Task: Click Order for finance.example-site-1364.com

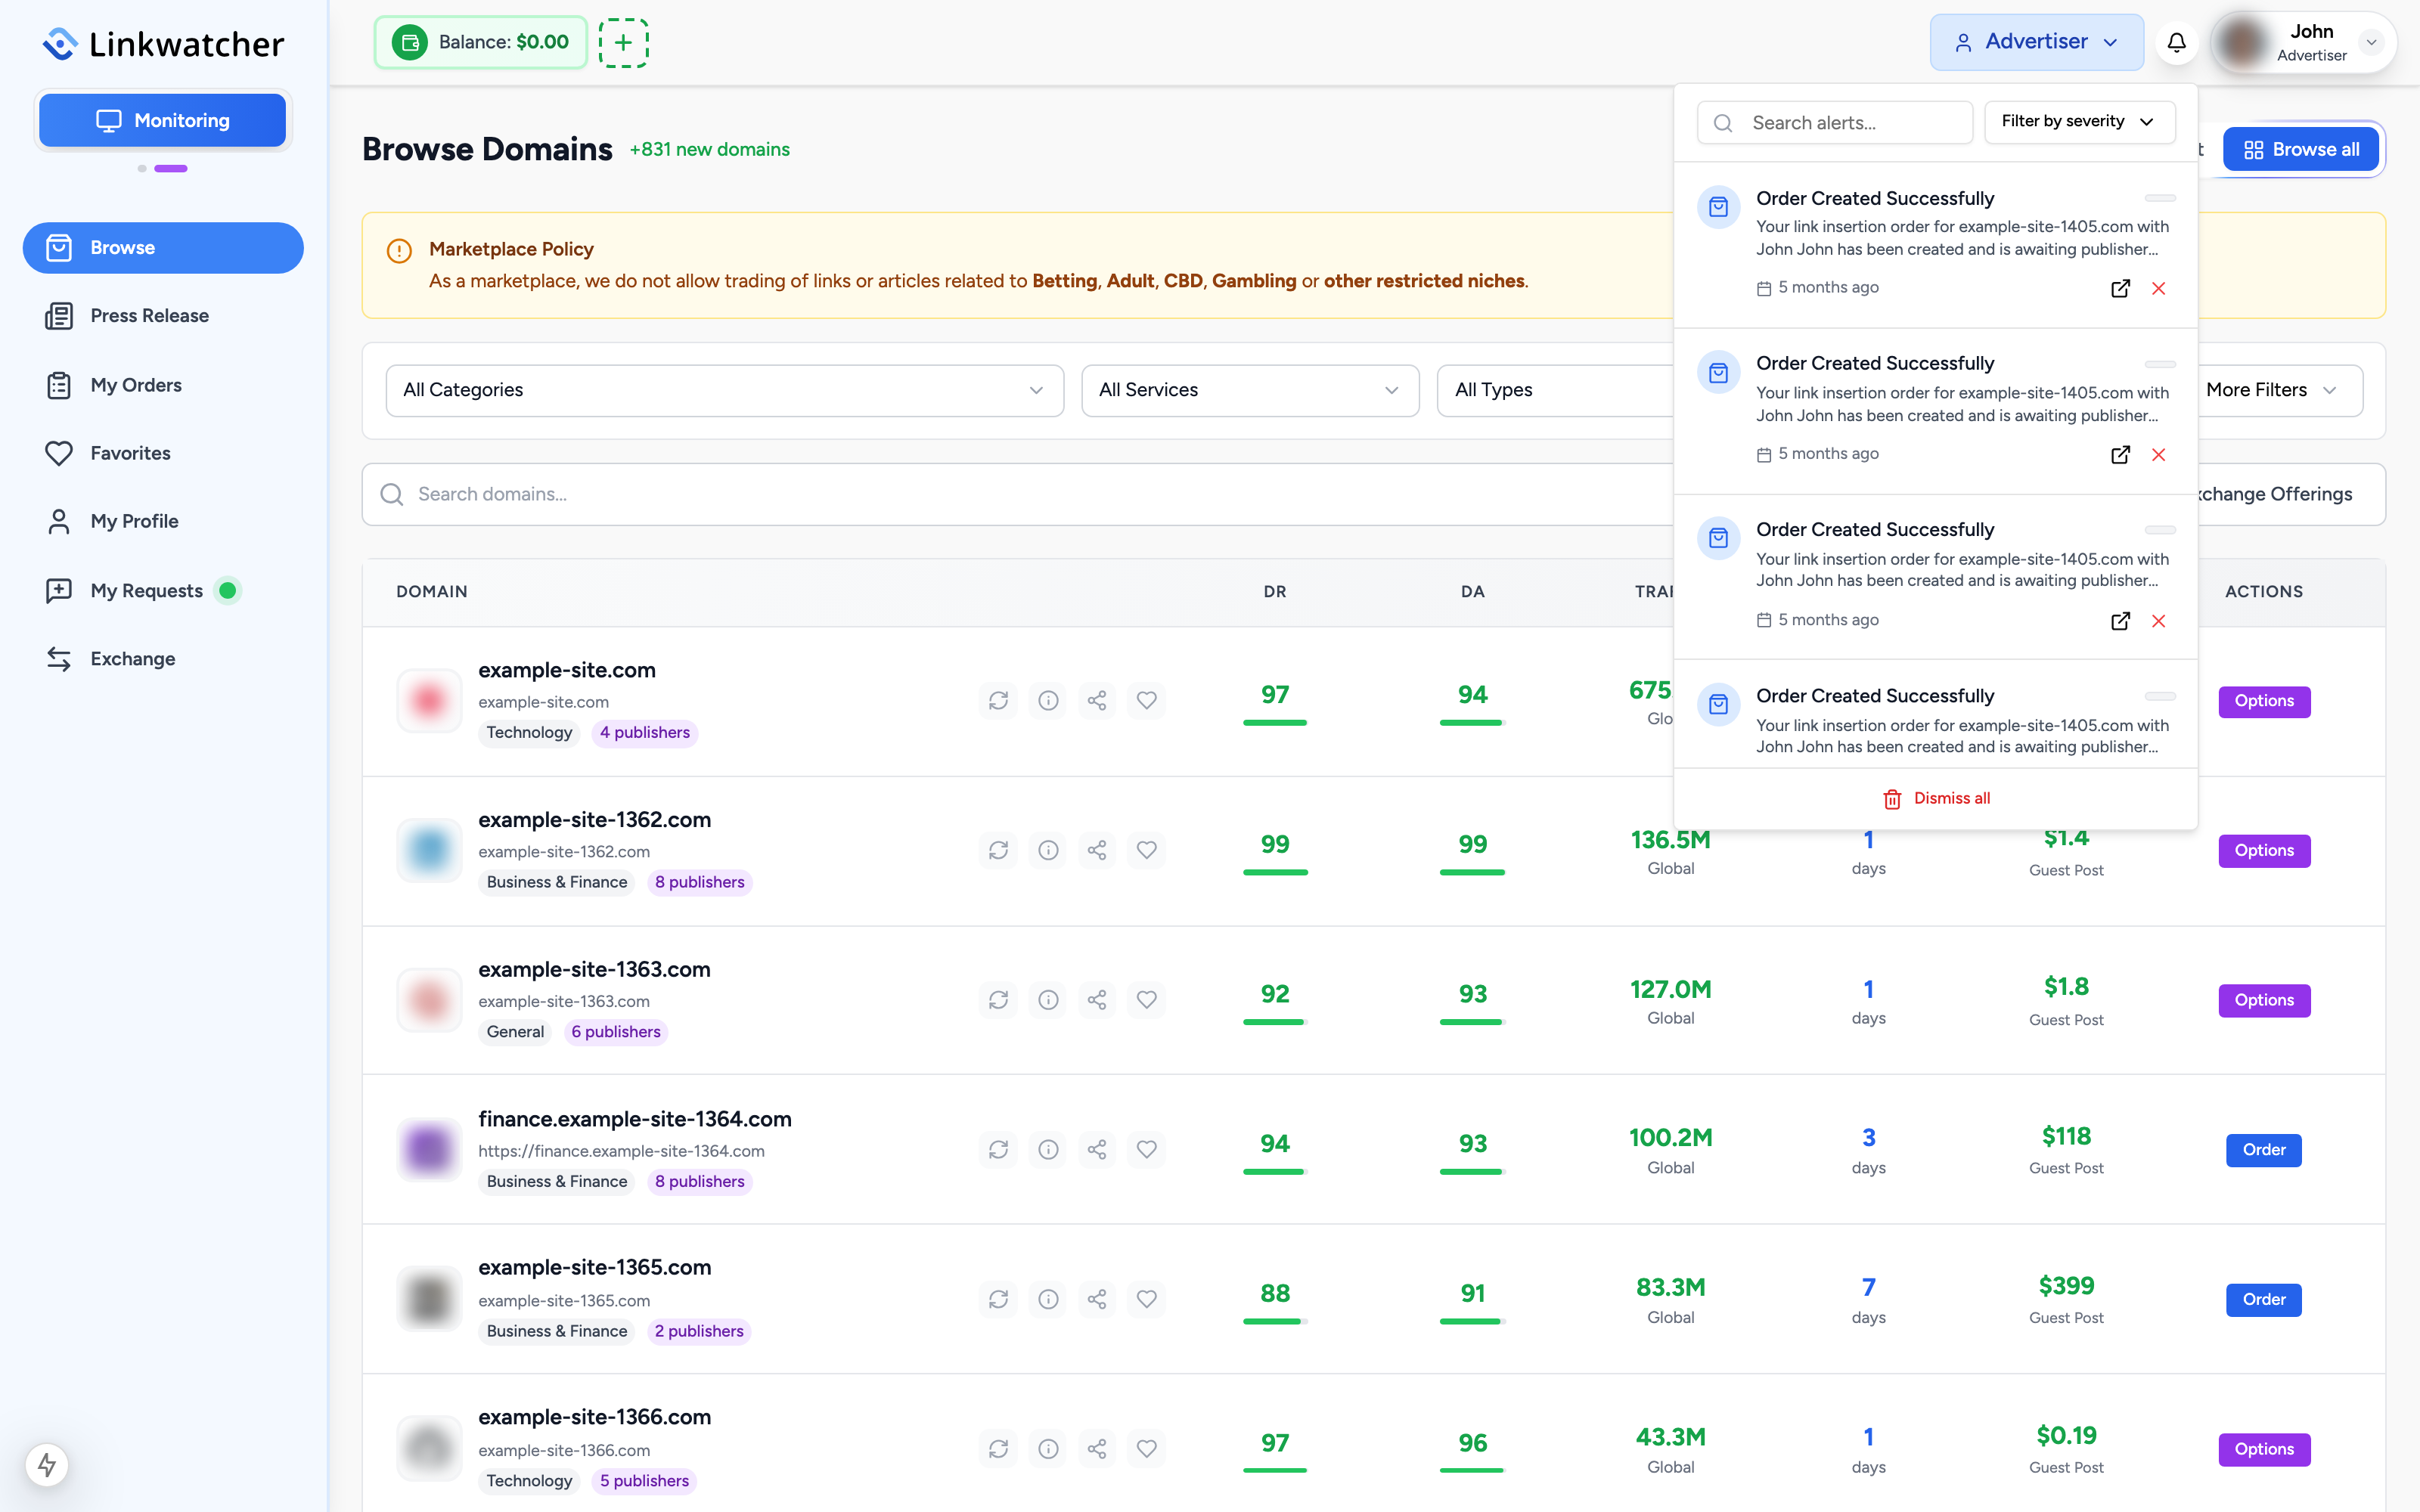Action: click(x=2264, y=1150)
